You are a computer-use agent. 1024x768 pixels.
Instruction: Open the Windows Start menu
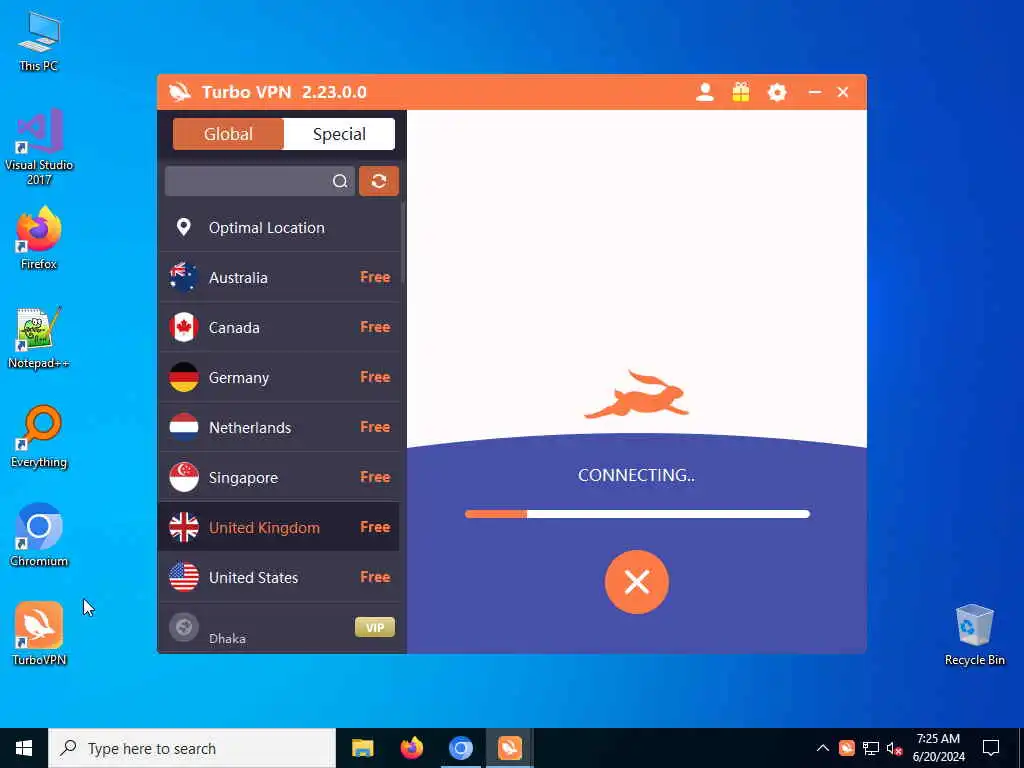click(24, 748)
